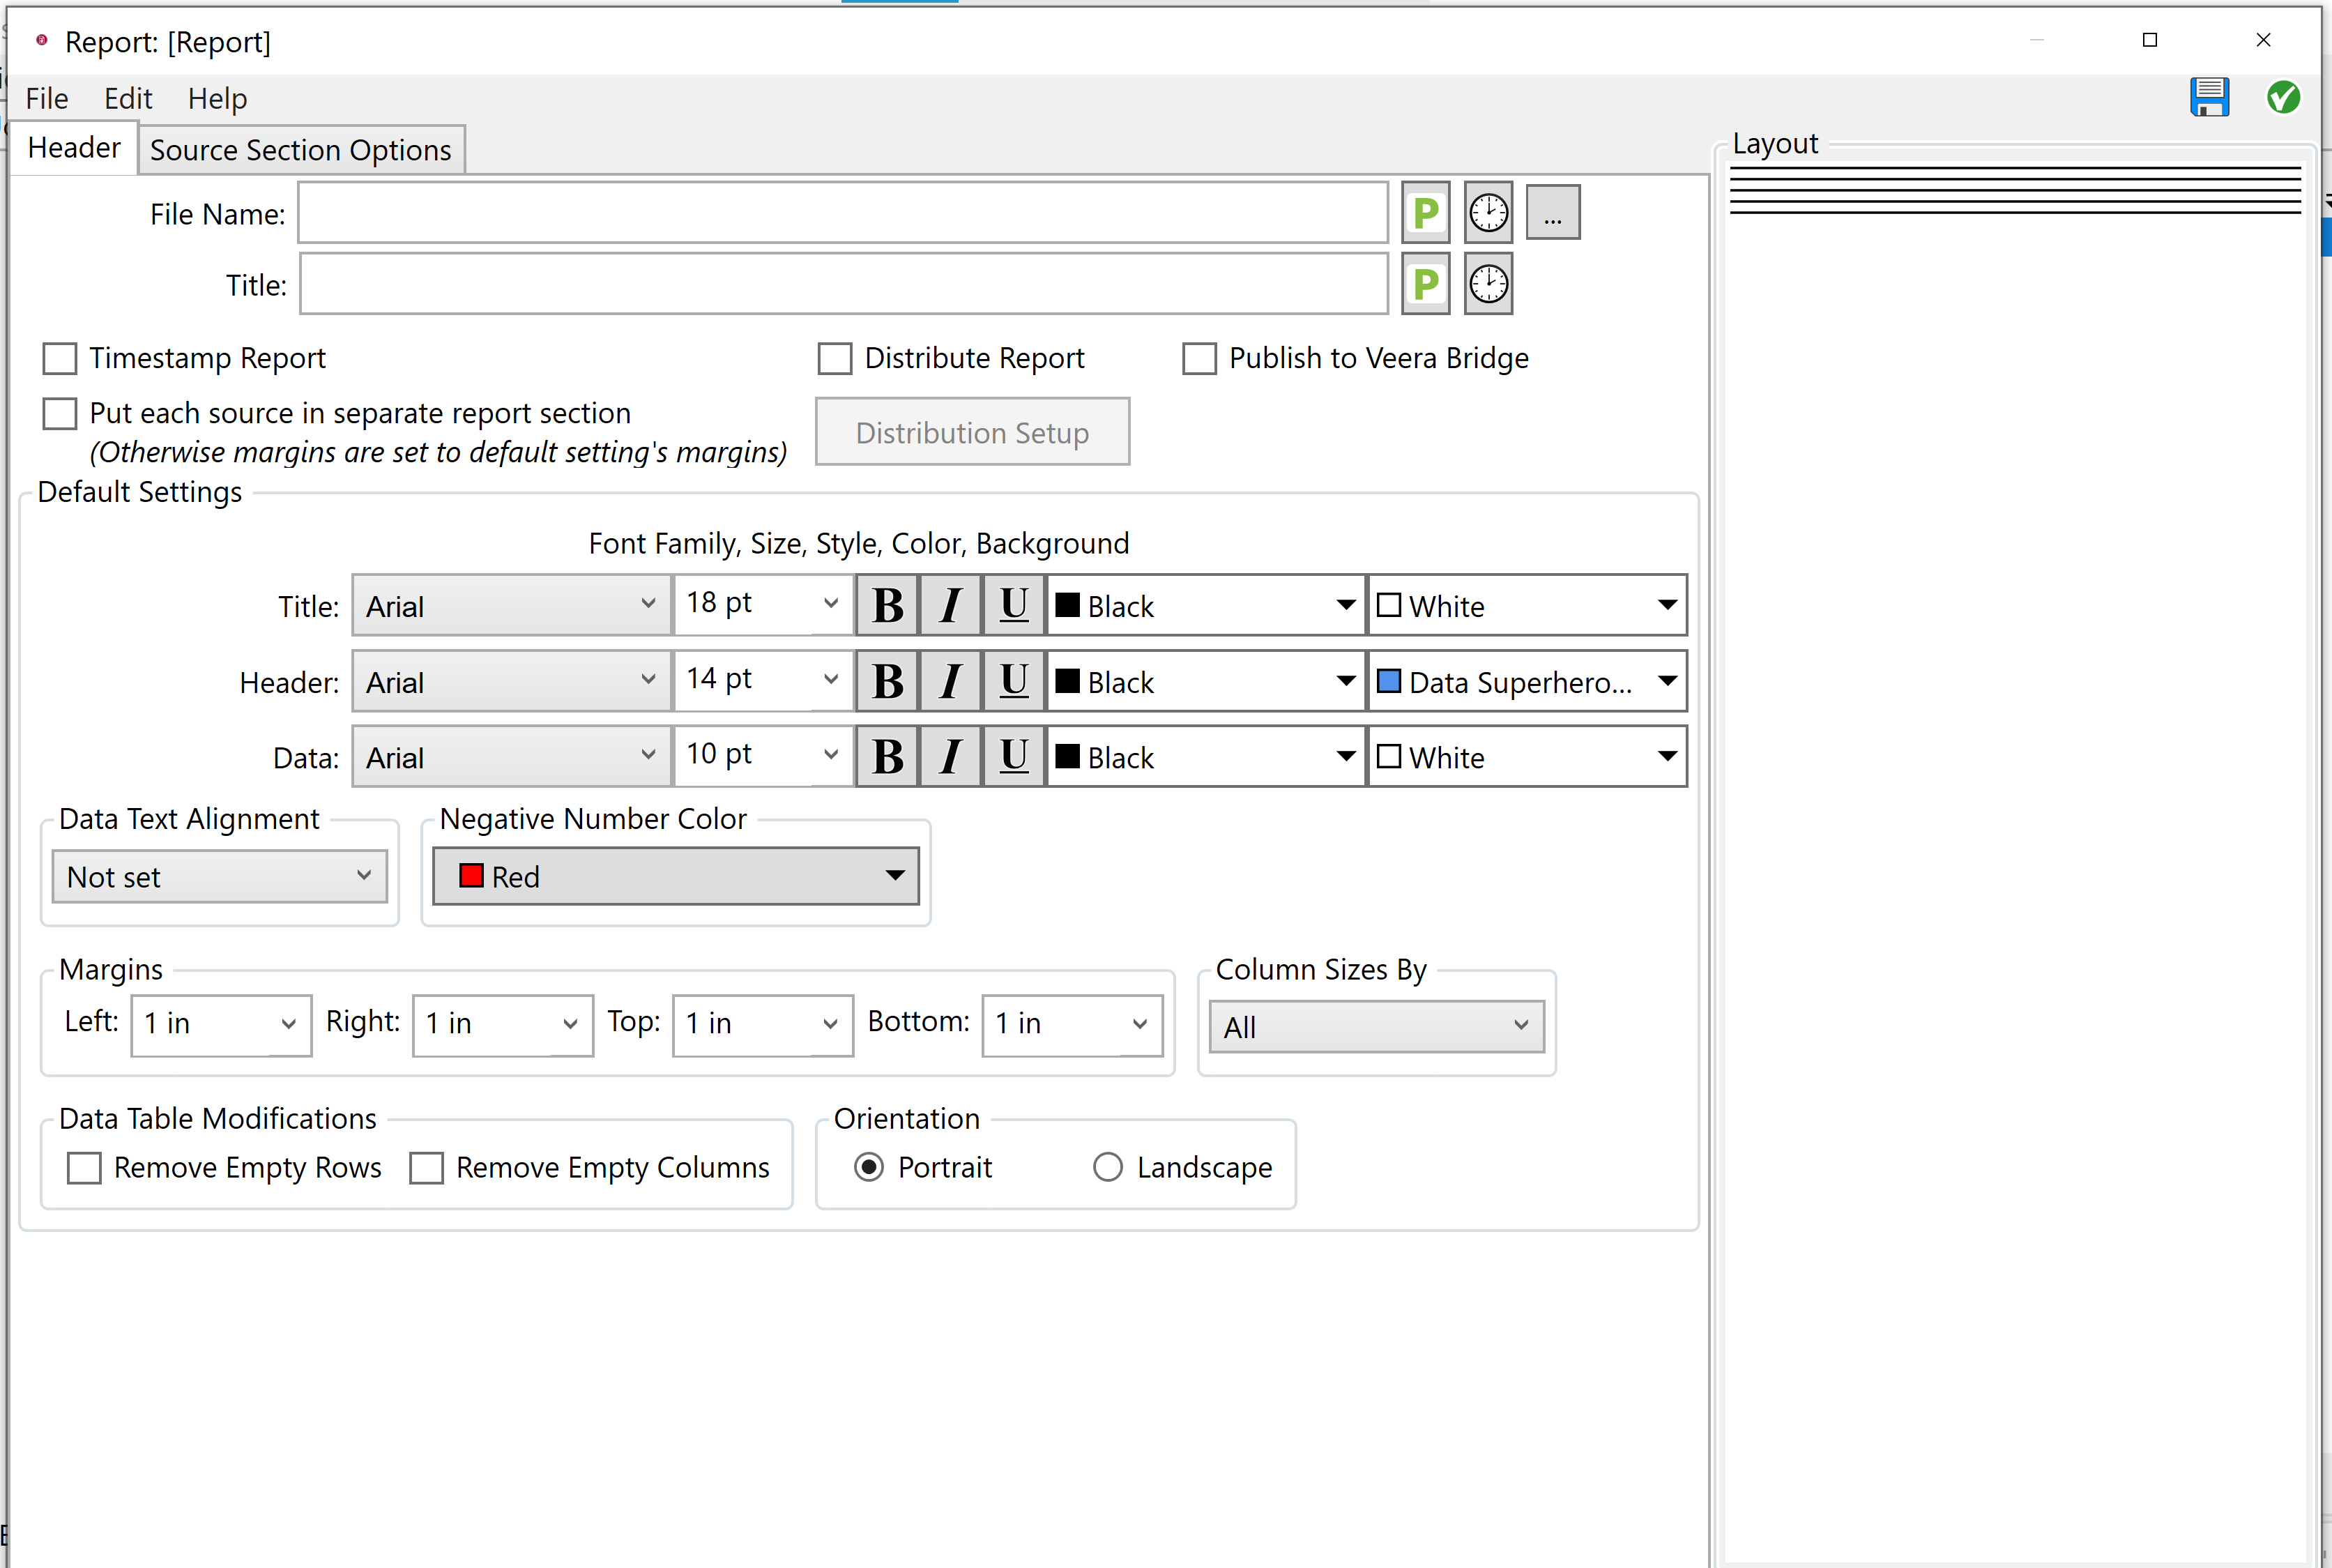Open Right margin 1 in dropdown

[x=503, y=1024]
